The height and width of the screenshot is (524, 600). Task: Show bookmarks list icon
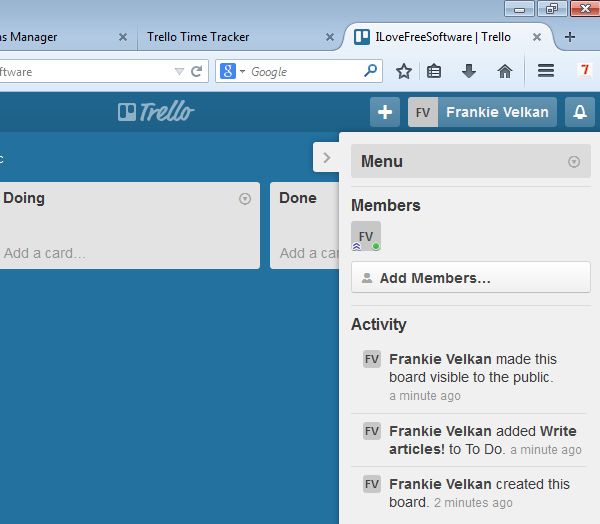point(434,71)
